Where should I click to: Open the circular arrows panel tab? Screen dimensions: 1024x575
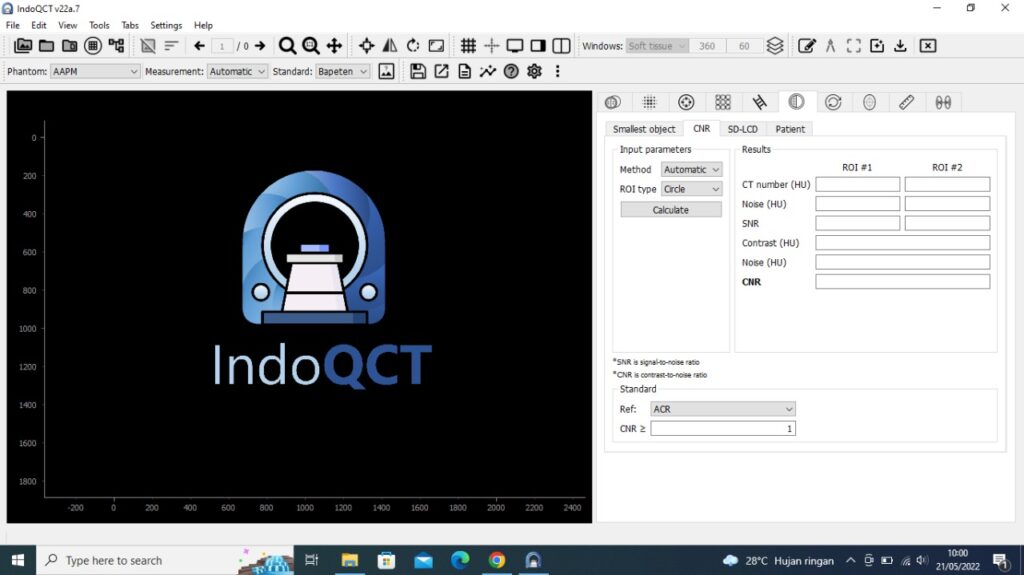(x=833, y=102)
